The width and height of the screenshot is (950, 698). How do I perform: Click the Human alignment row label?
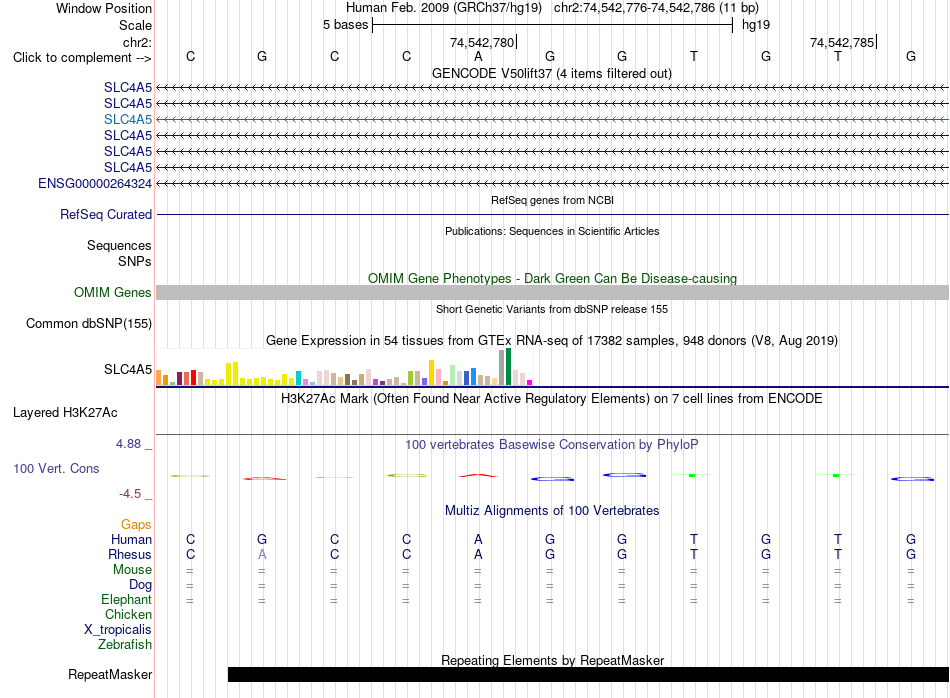tap(131, 540)
